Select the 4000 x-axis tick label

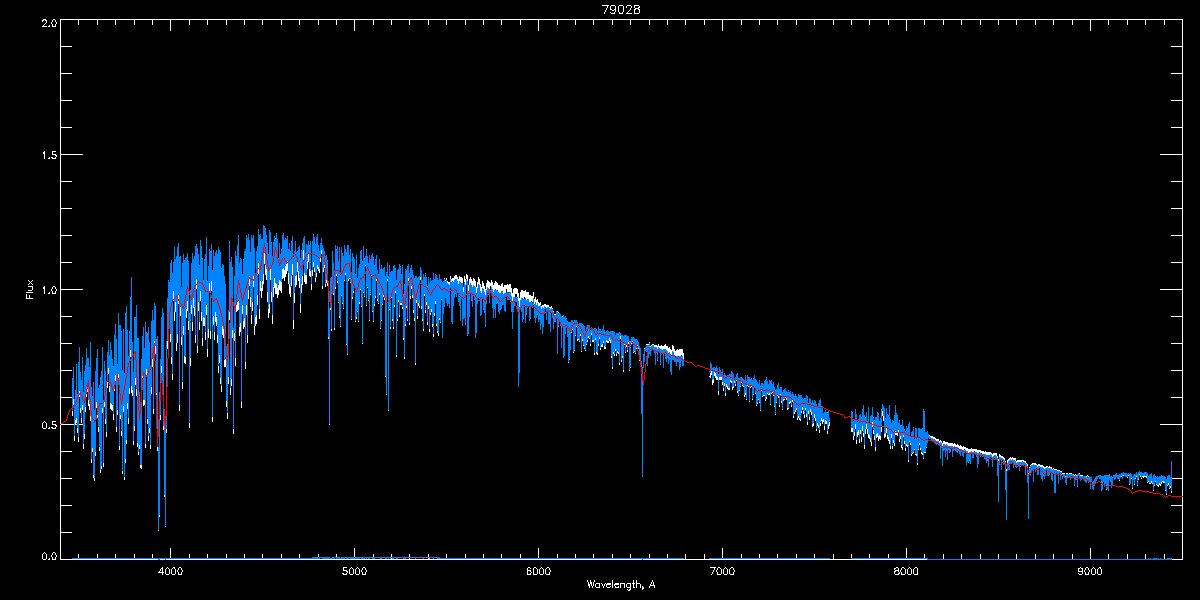click(171, 572)
